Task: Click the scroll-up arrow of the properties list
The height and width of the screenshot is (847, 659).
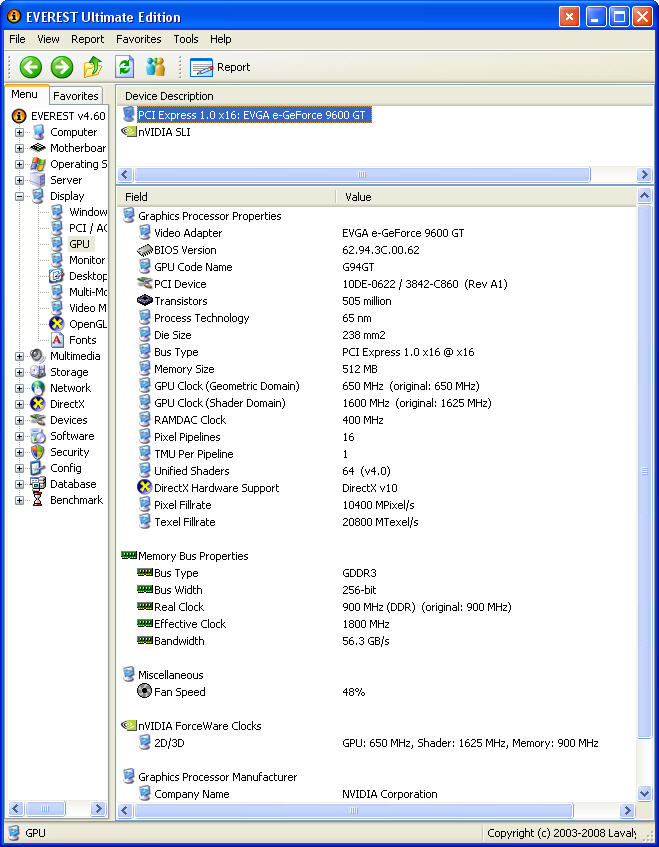Action: (644, 196)
